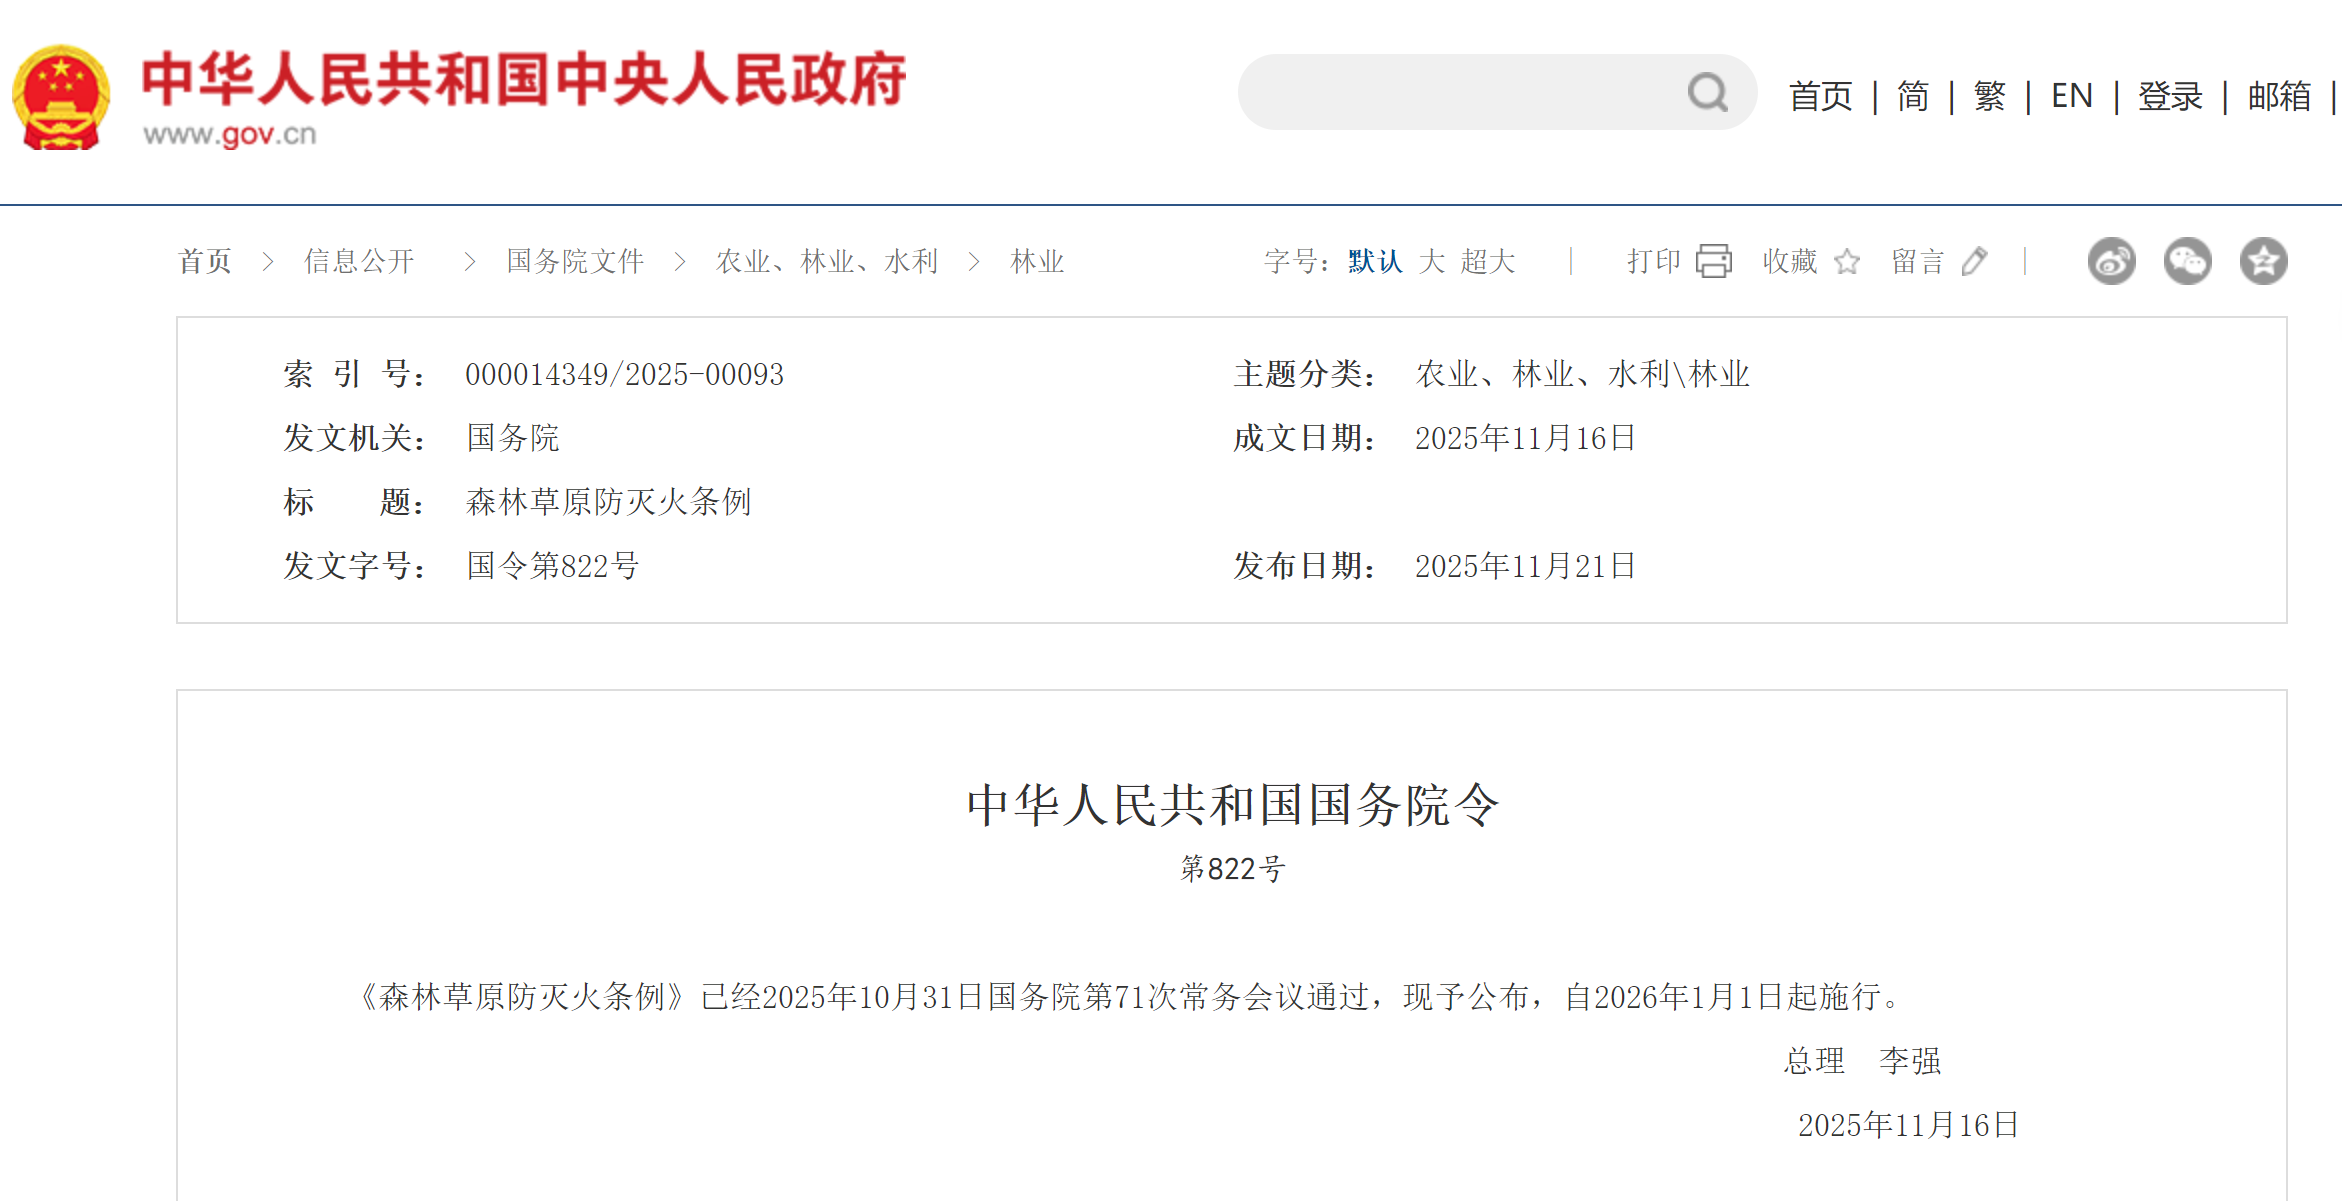Open 信息公开 breadcrumb link

tap(359, 262)
